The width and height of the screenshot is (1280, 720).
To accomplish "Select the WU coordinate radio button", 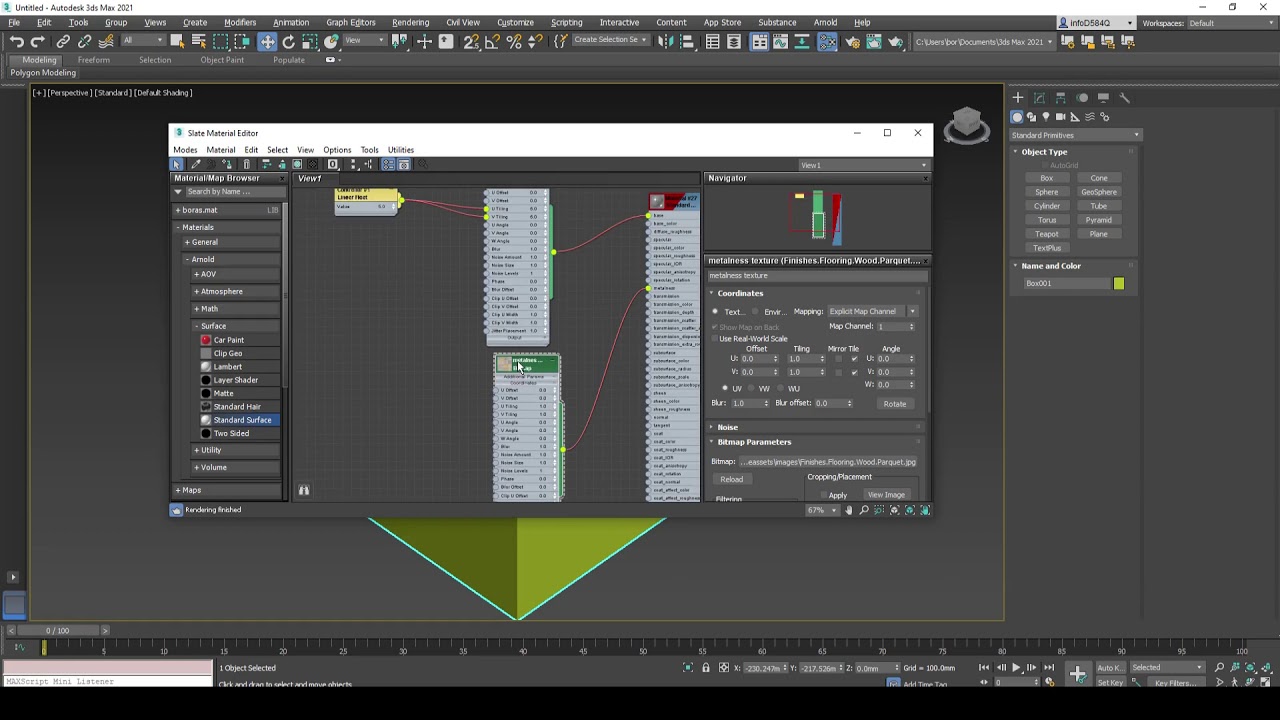I will (781, 388).
